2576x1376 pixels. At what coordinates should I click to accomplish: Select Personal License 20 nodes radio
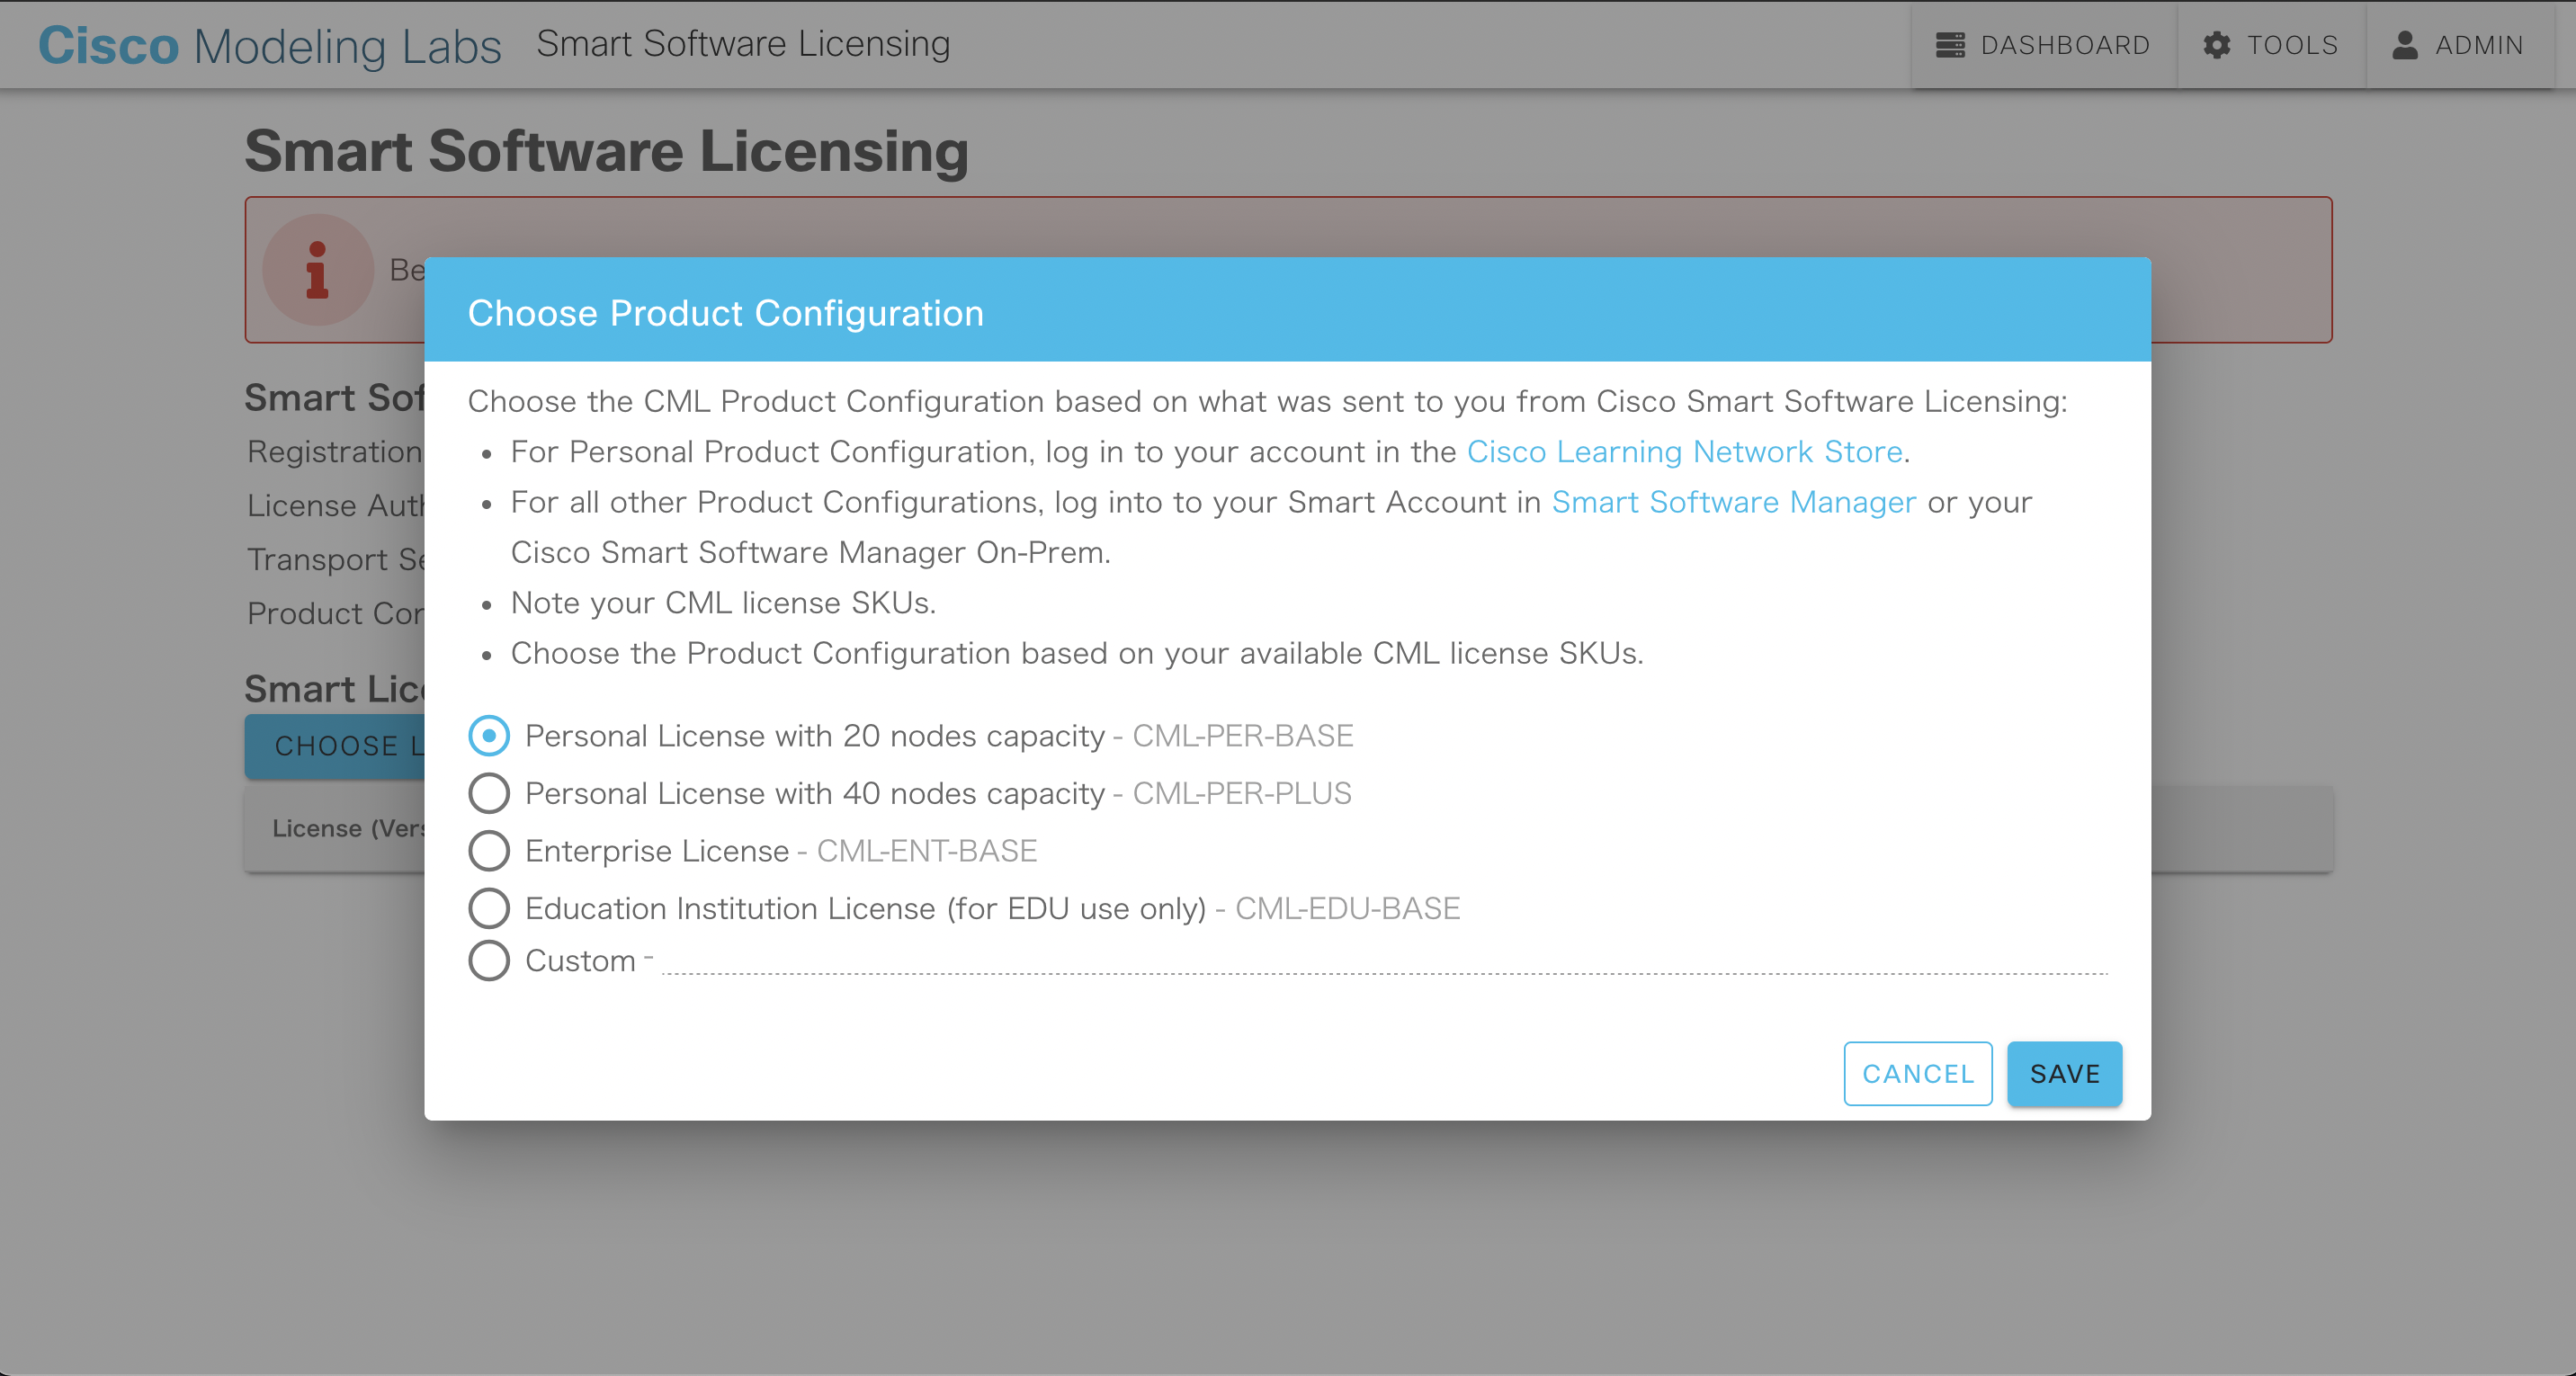pyautogui.click(x=489, y=736)
